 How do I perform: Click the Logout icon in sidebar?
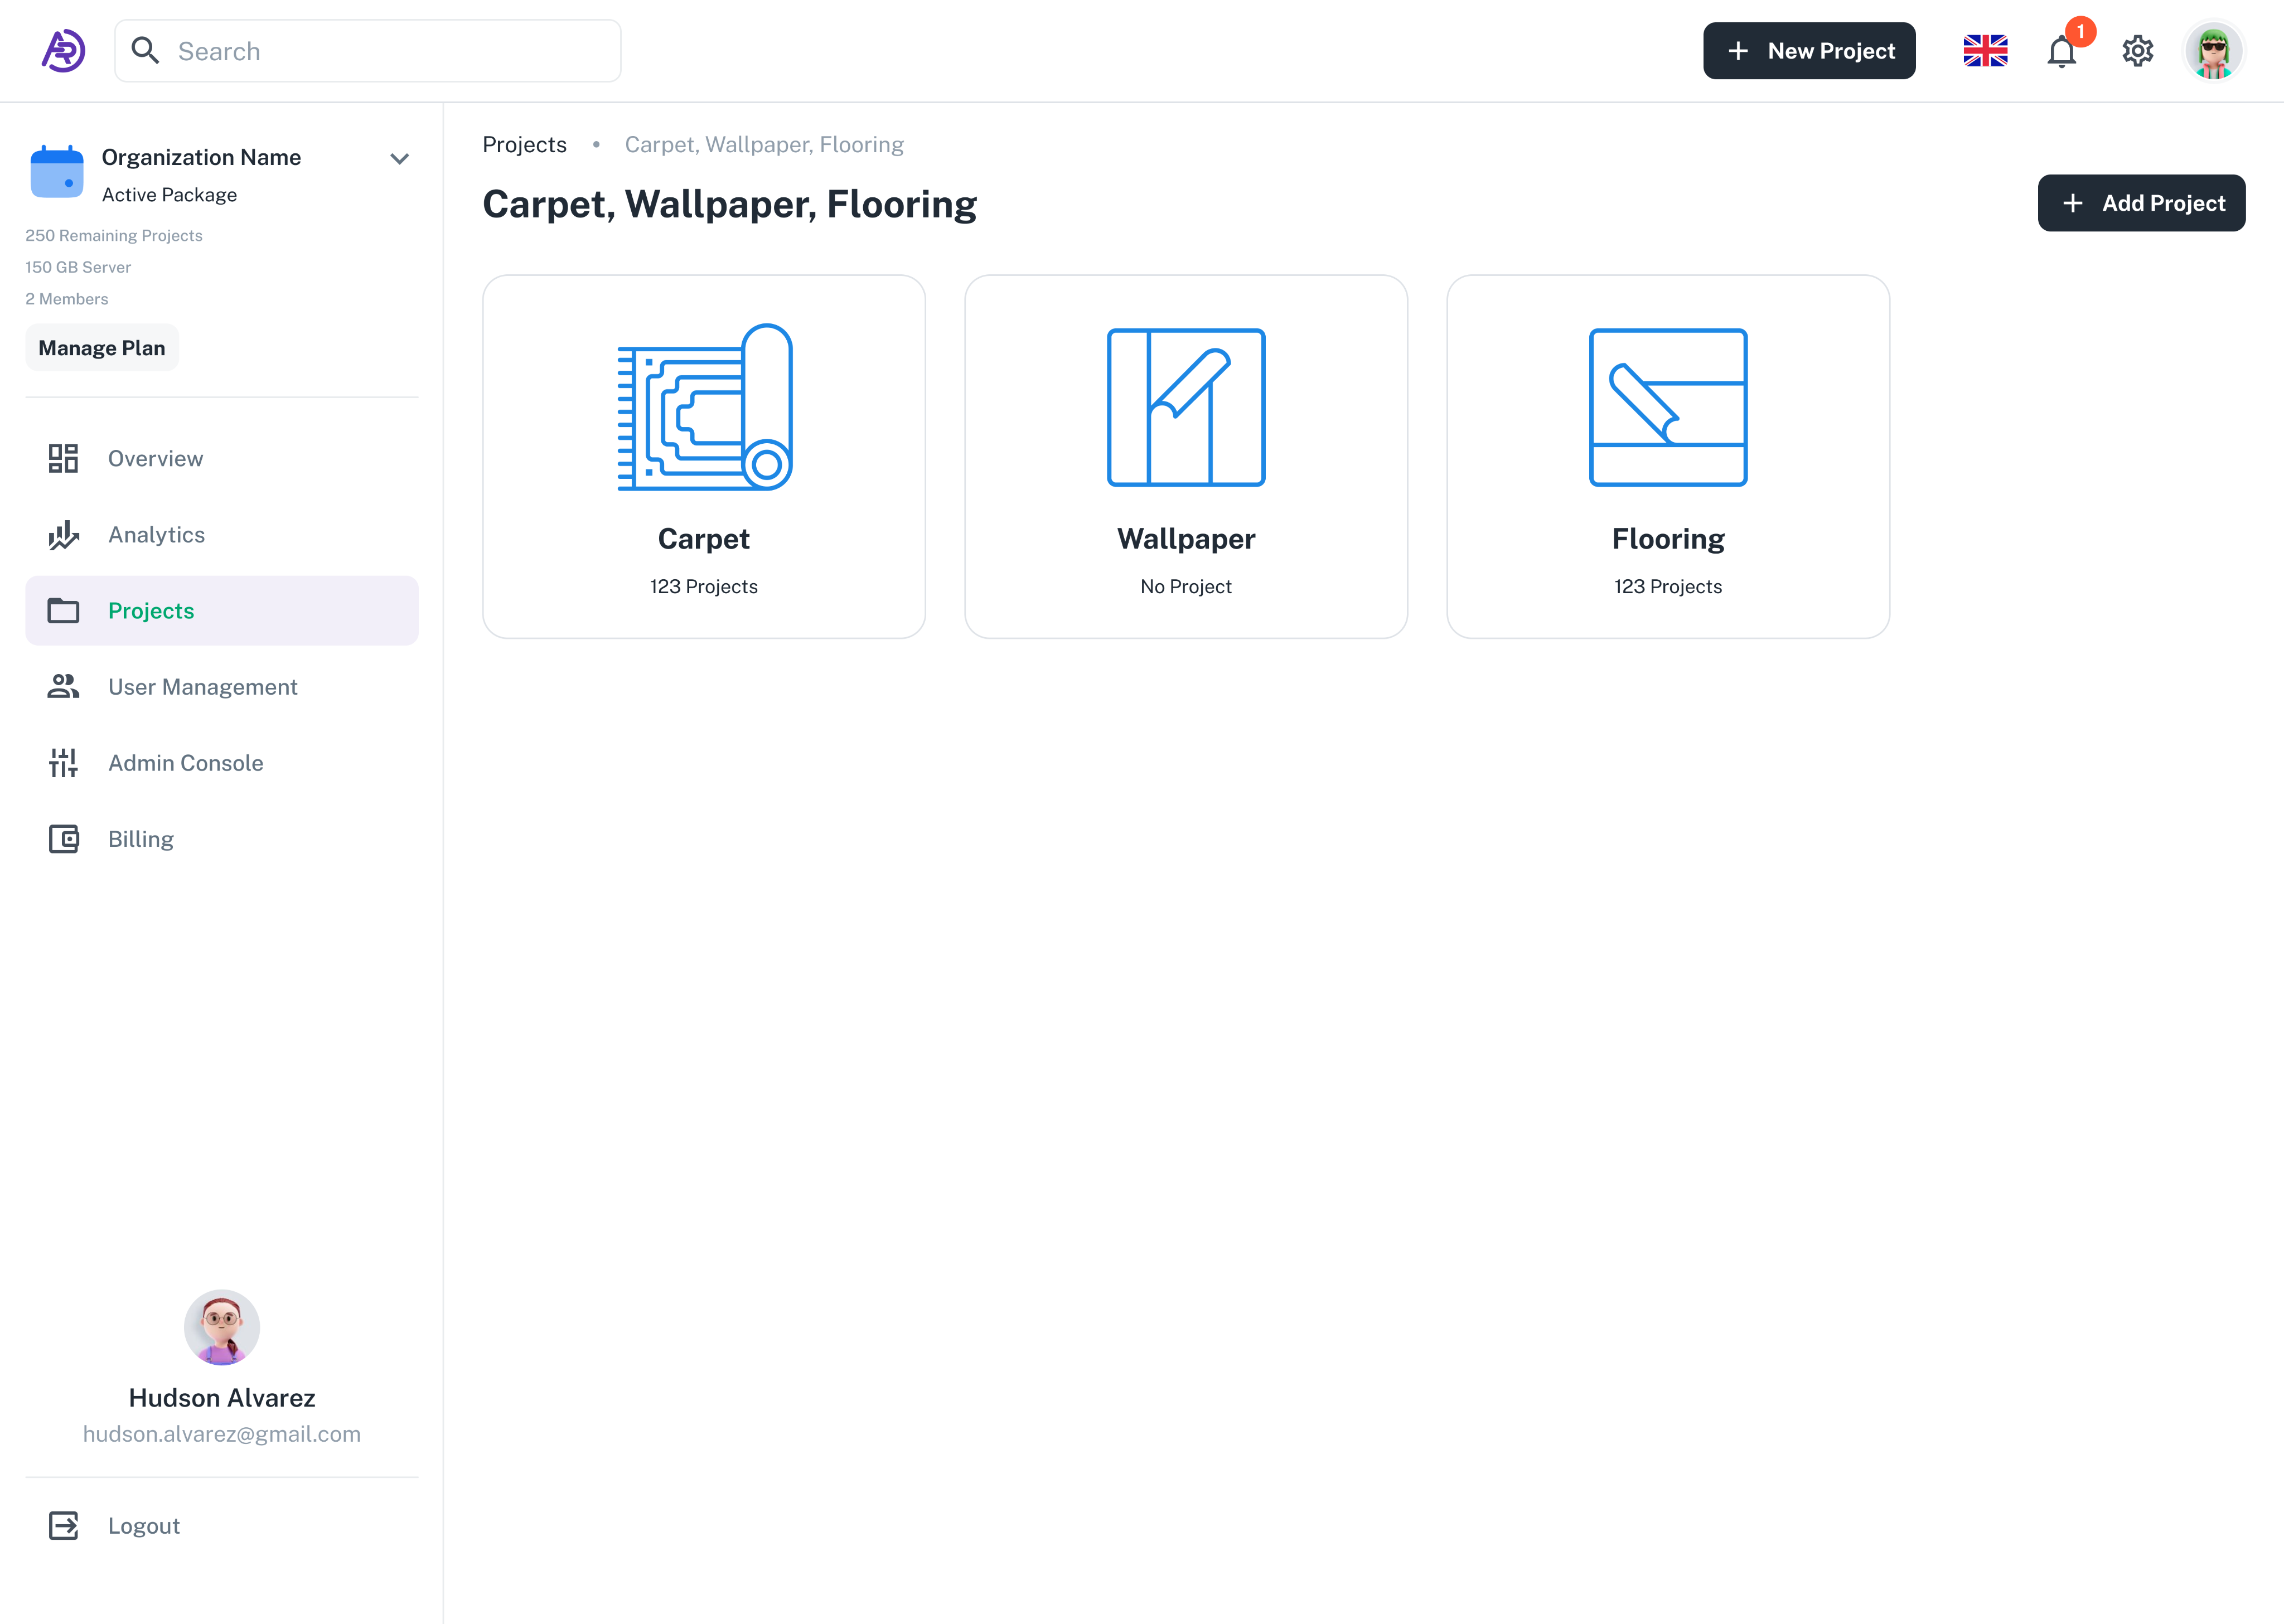coord(64,1525)
